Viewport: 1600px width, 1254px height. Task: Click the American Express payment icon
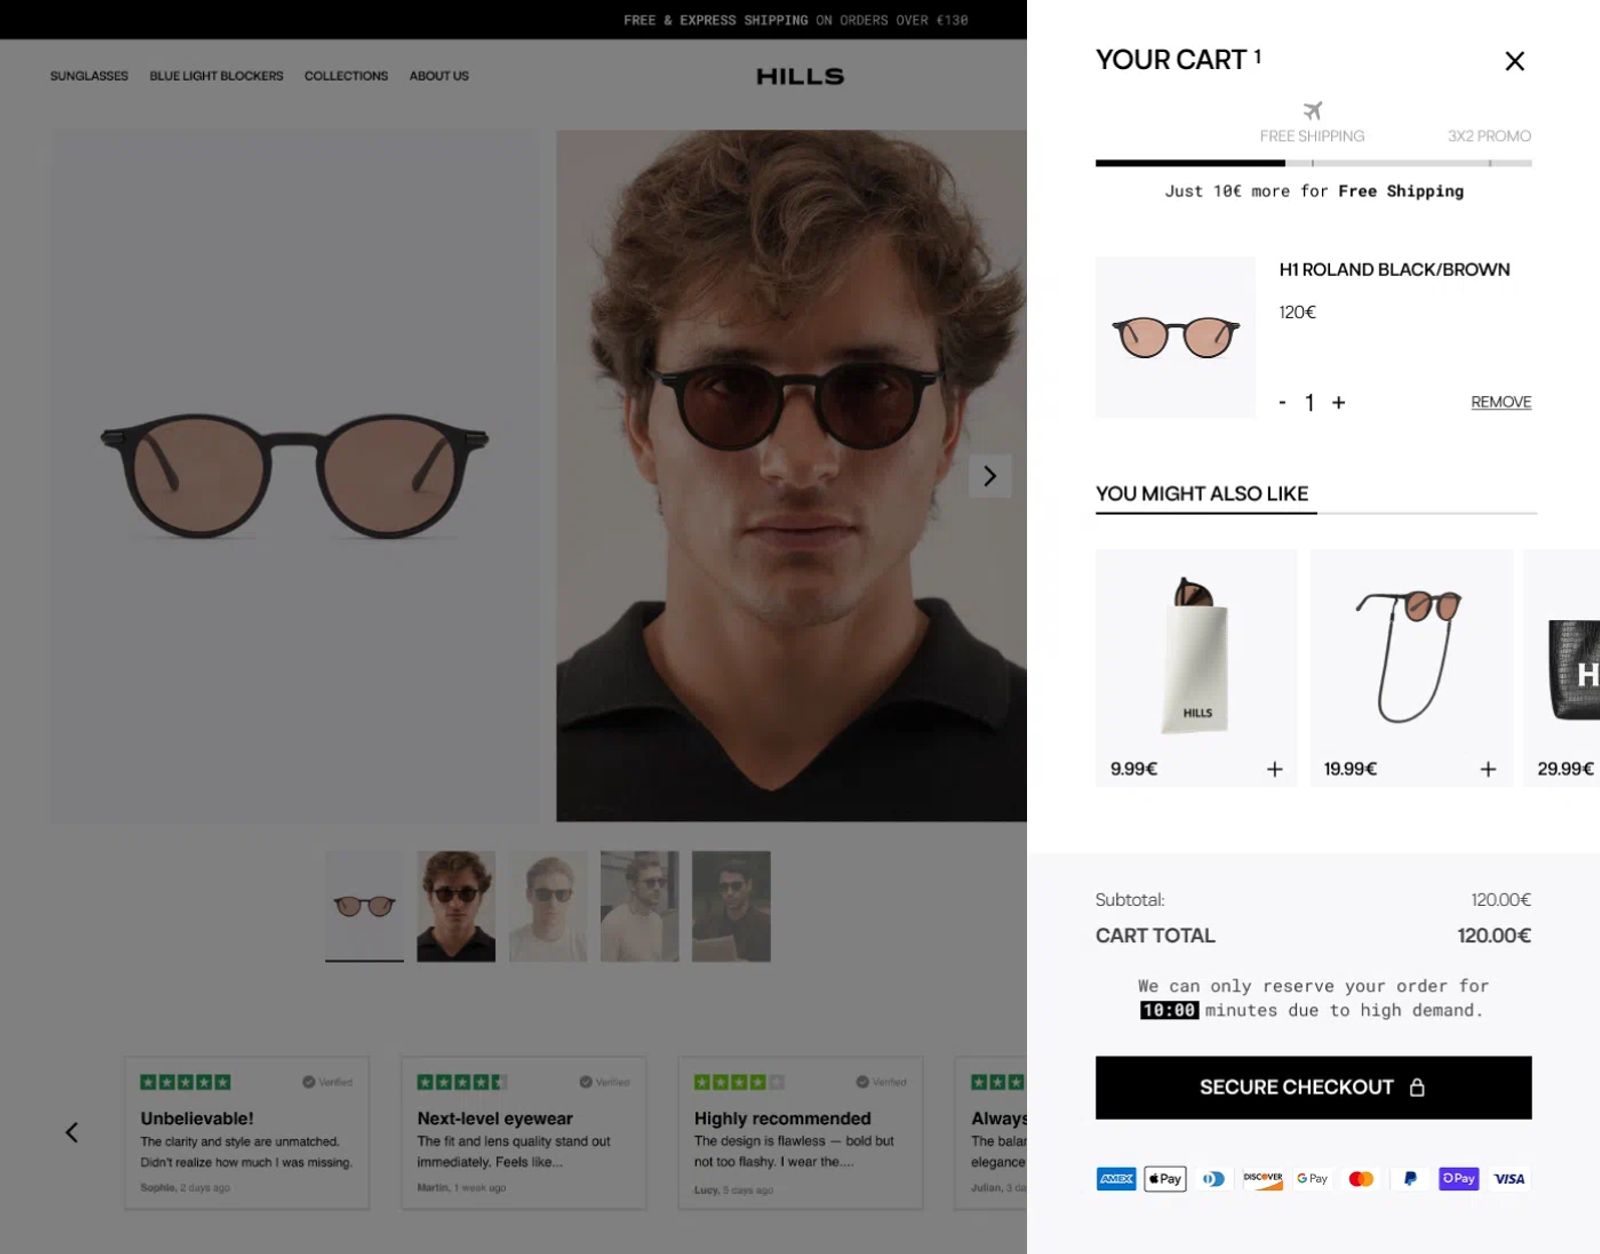(1116, 1178)
